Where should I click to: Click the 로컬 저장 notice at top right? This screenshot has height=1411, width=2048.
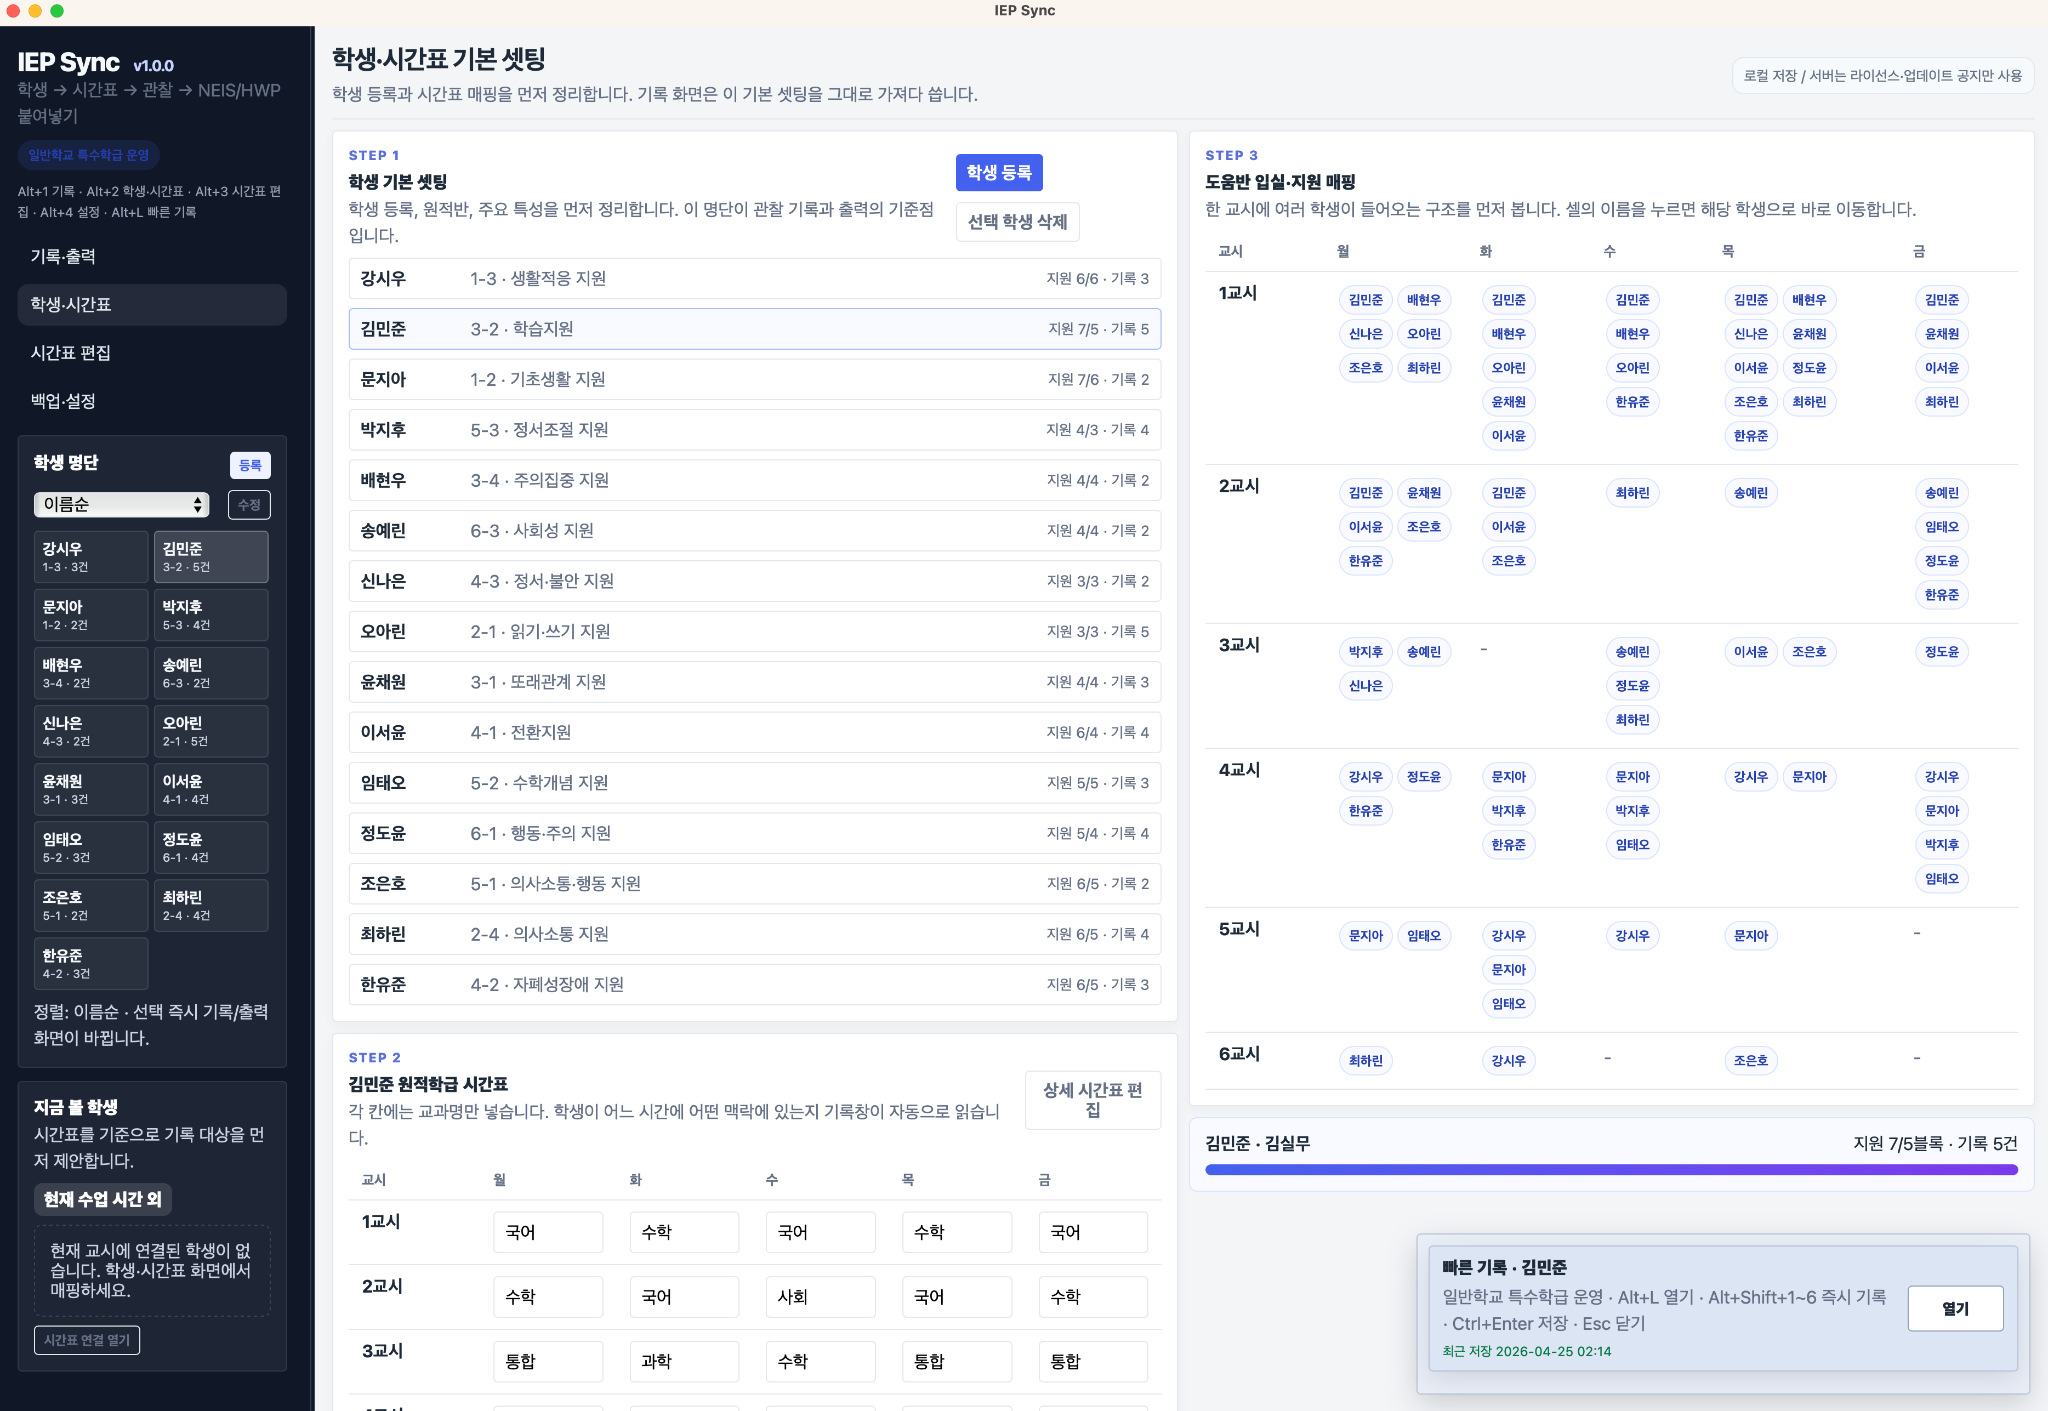[1885, 75]
